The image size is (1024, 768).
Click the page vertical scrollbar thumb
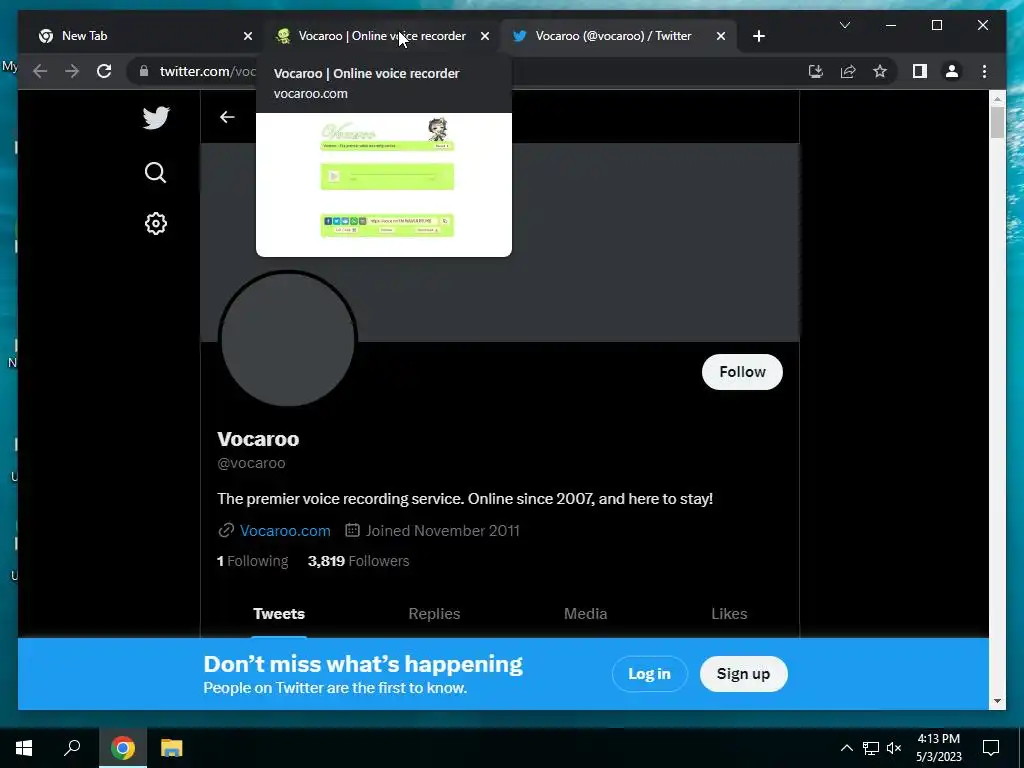click(x=997, y=122)
